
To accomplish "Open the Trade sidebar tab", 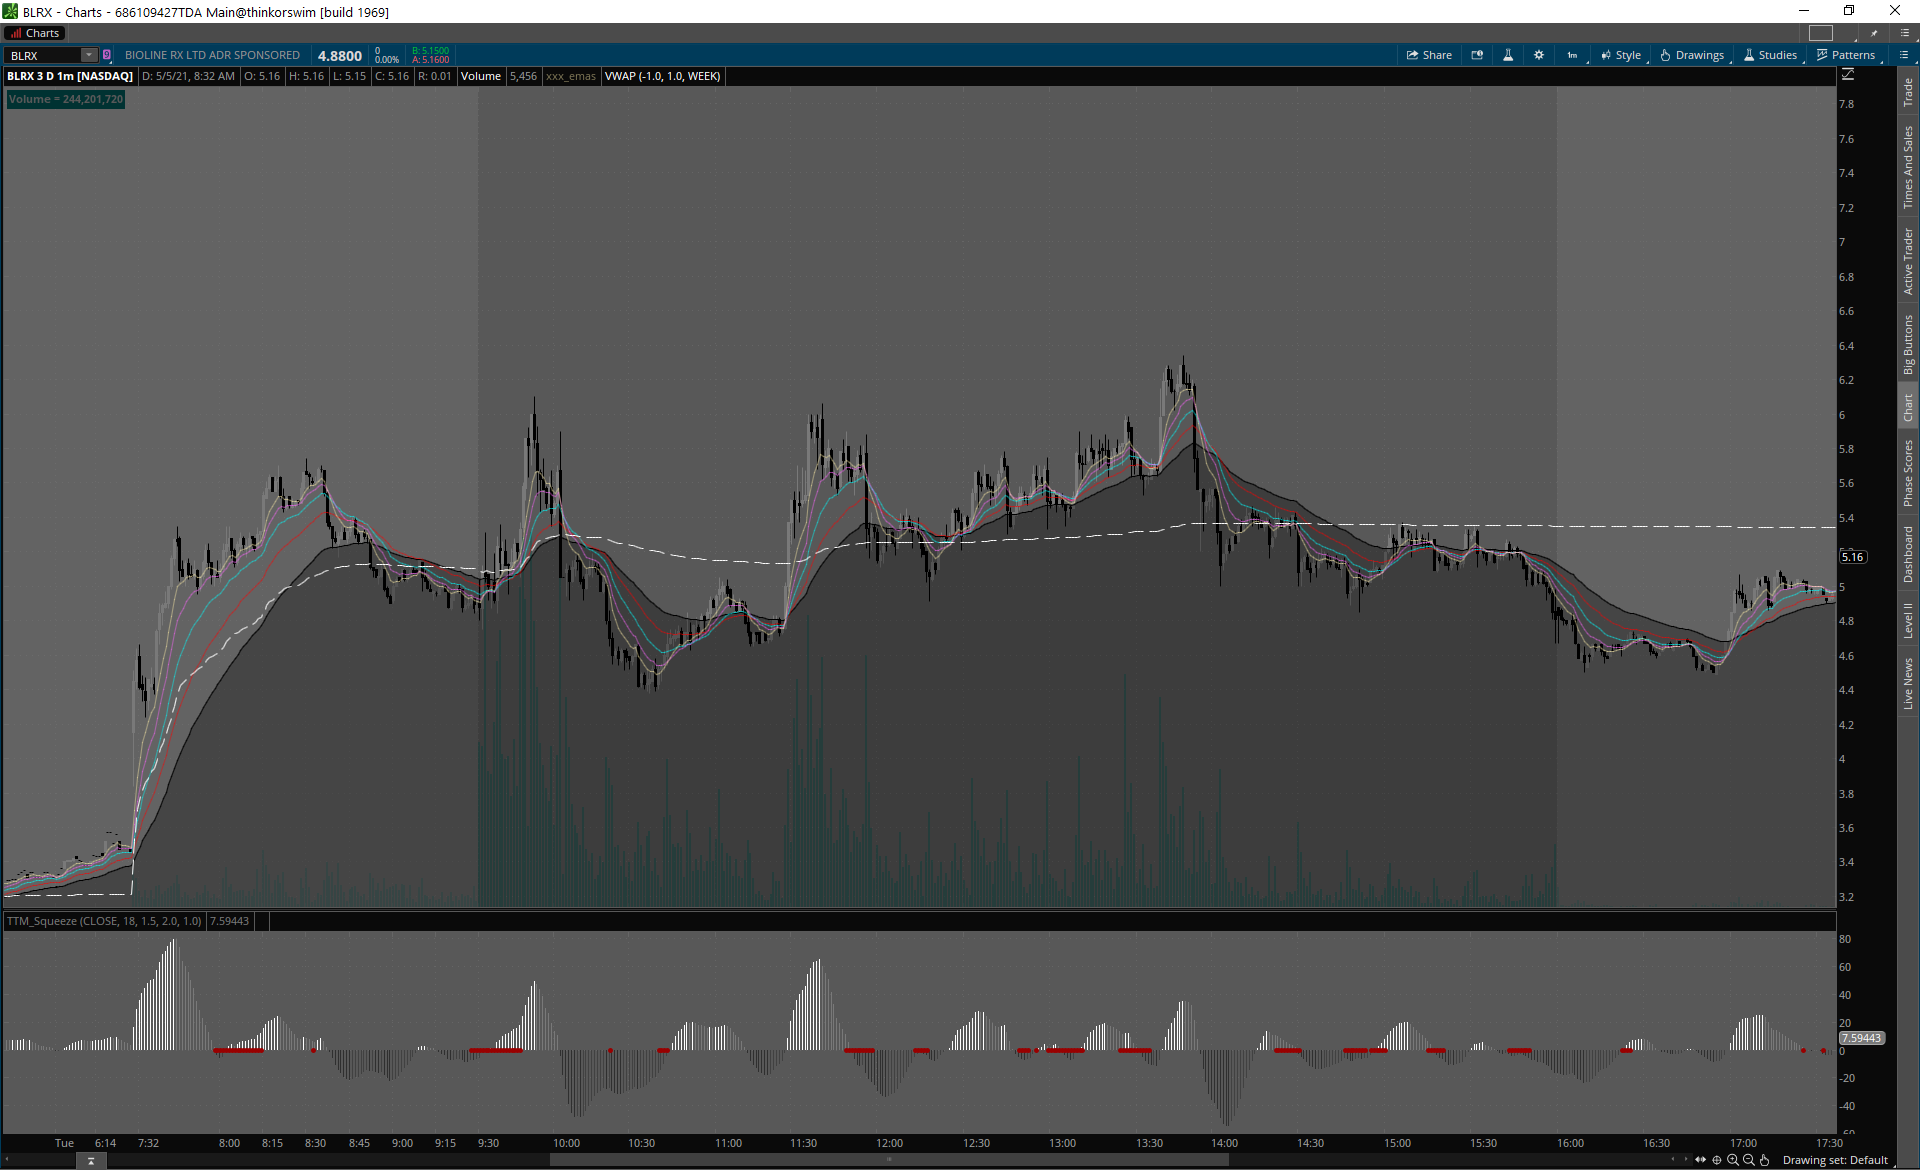I will tap(1908, 92).
